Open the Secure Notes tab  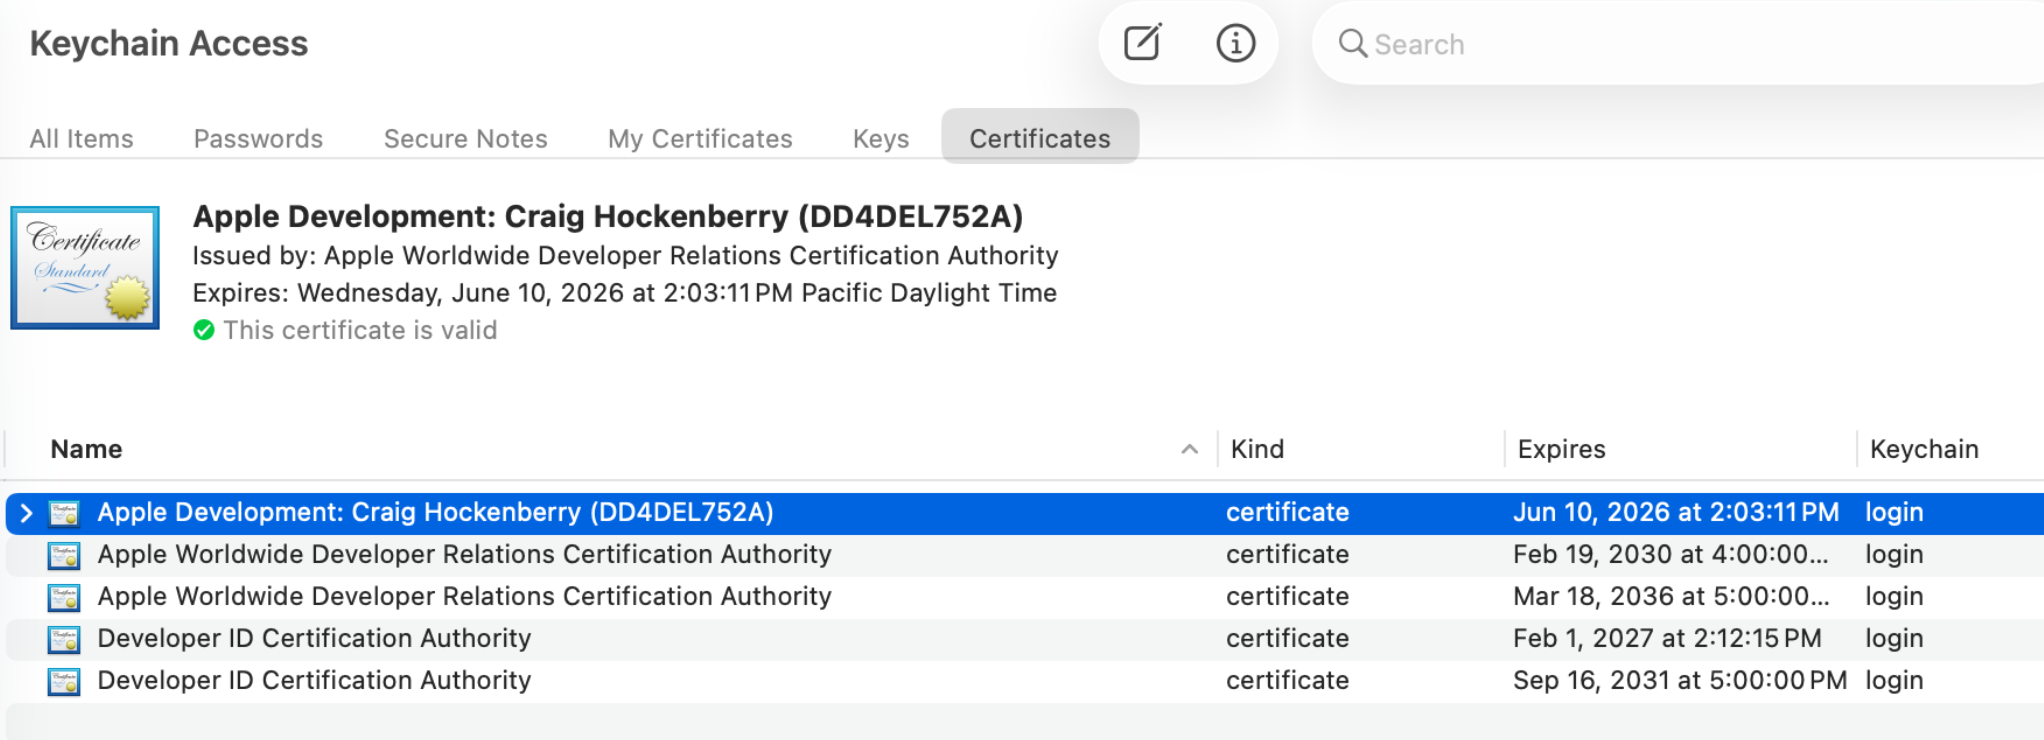coord(466,138)
